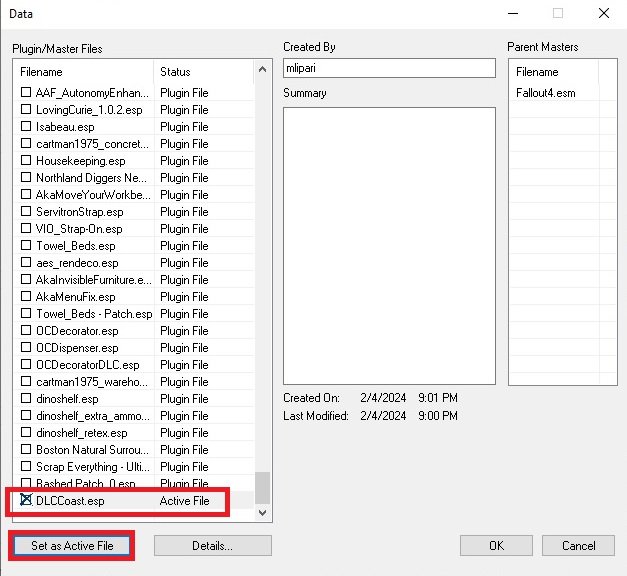The image size is (627, 576).
Task: Click in the Created By text field
Action: (389, 68)
